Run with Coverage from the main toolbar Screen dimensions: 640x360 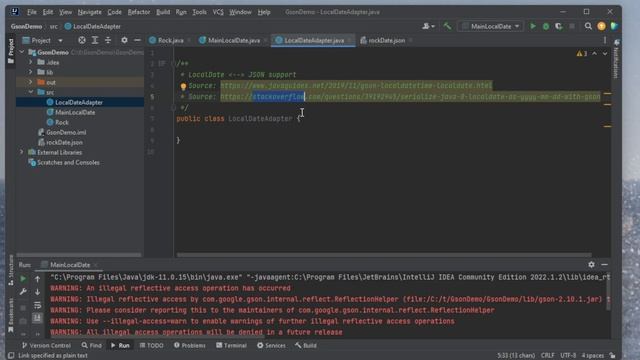click(558, 26)
